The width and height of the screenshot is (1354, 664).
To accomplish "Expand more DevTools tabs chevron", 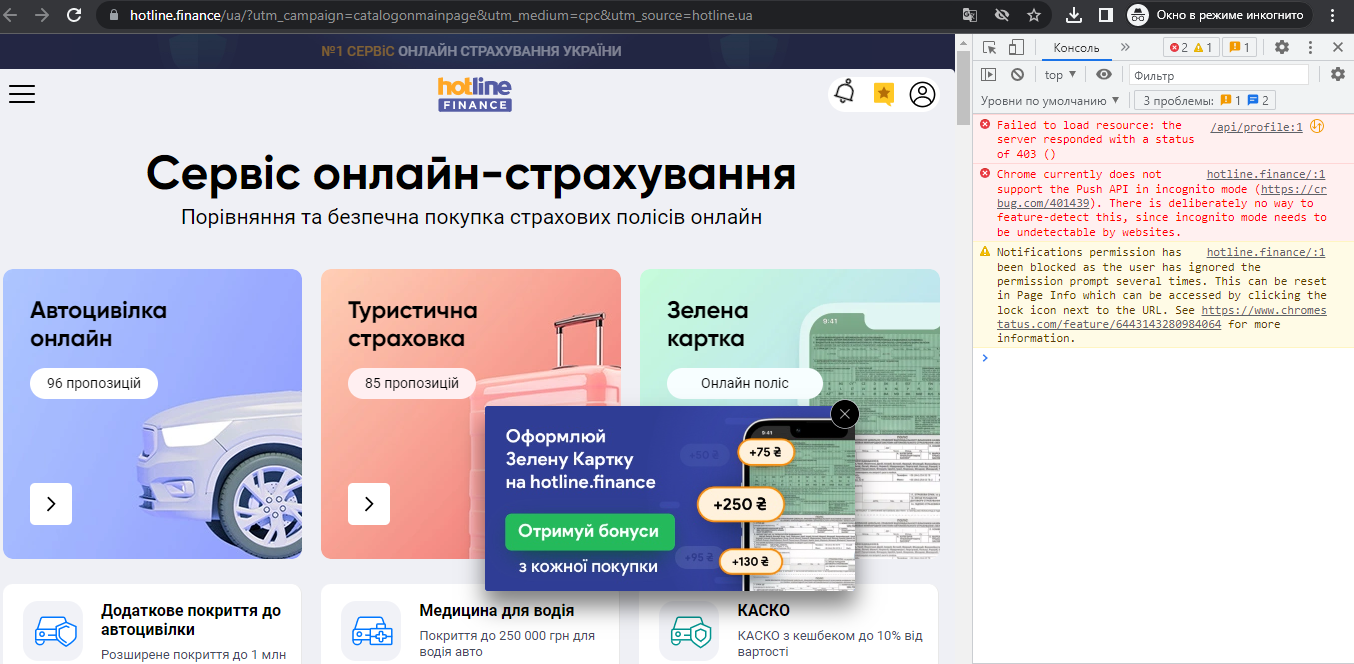I will click(x=1125, y=47).
